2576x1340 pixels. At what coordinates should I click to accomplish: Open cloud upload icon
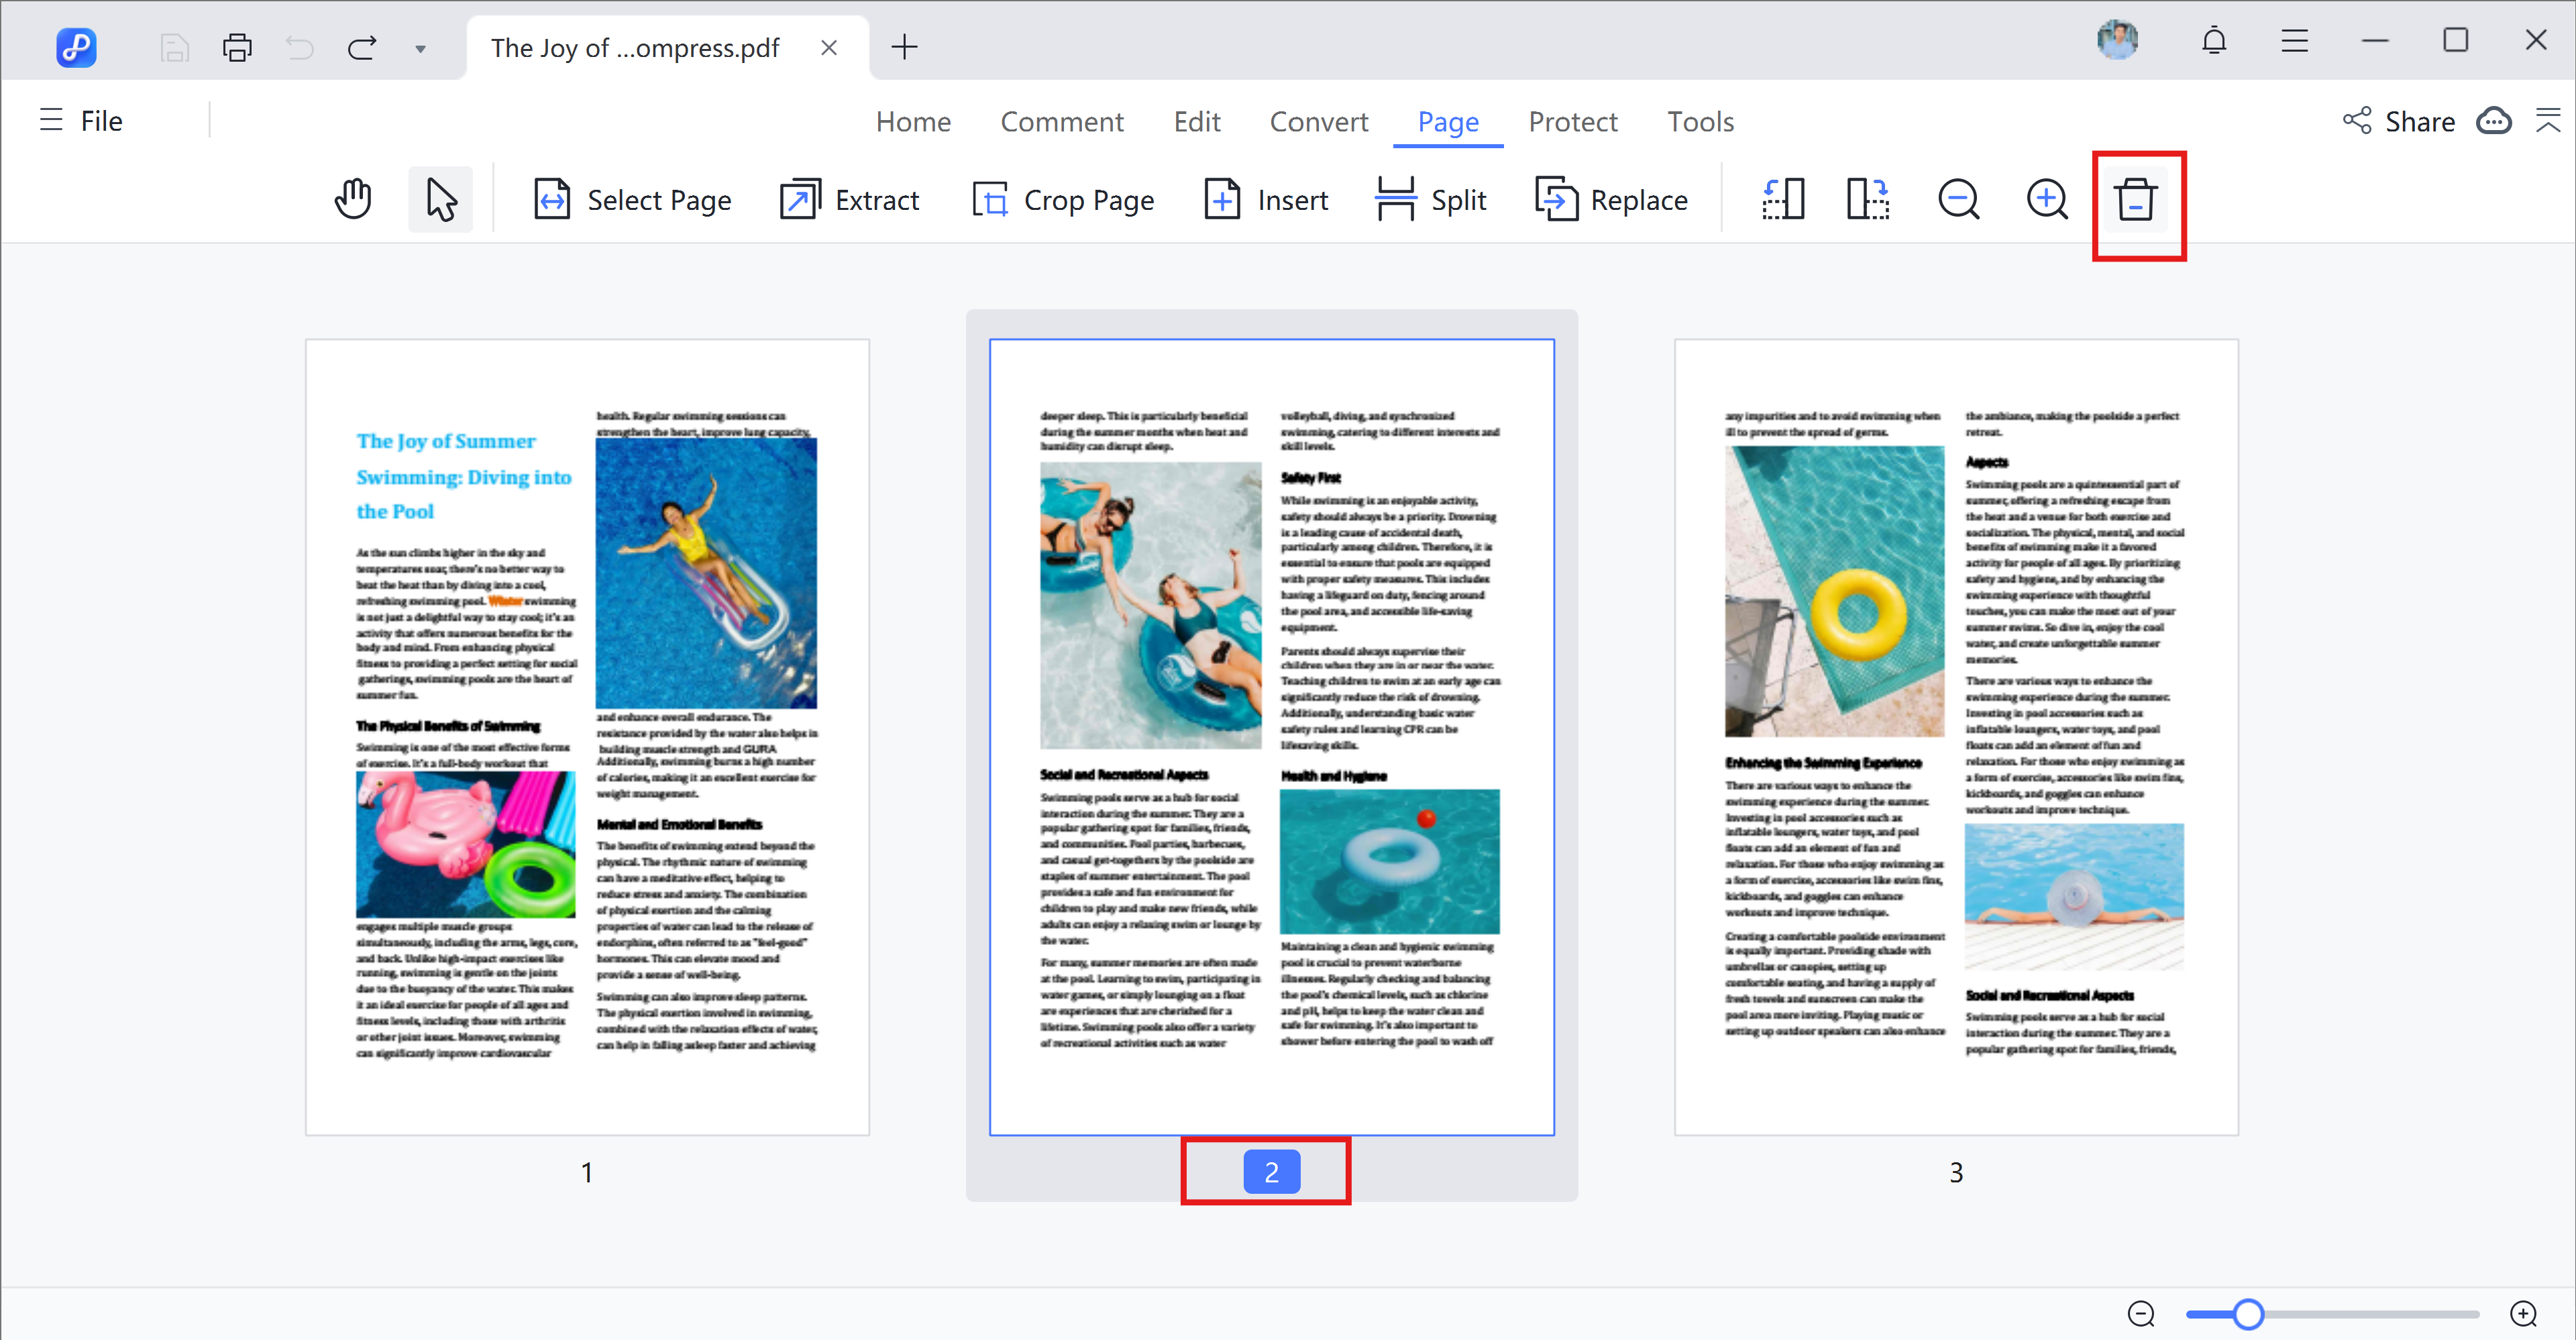click(x=2493, y=121)
